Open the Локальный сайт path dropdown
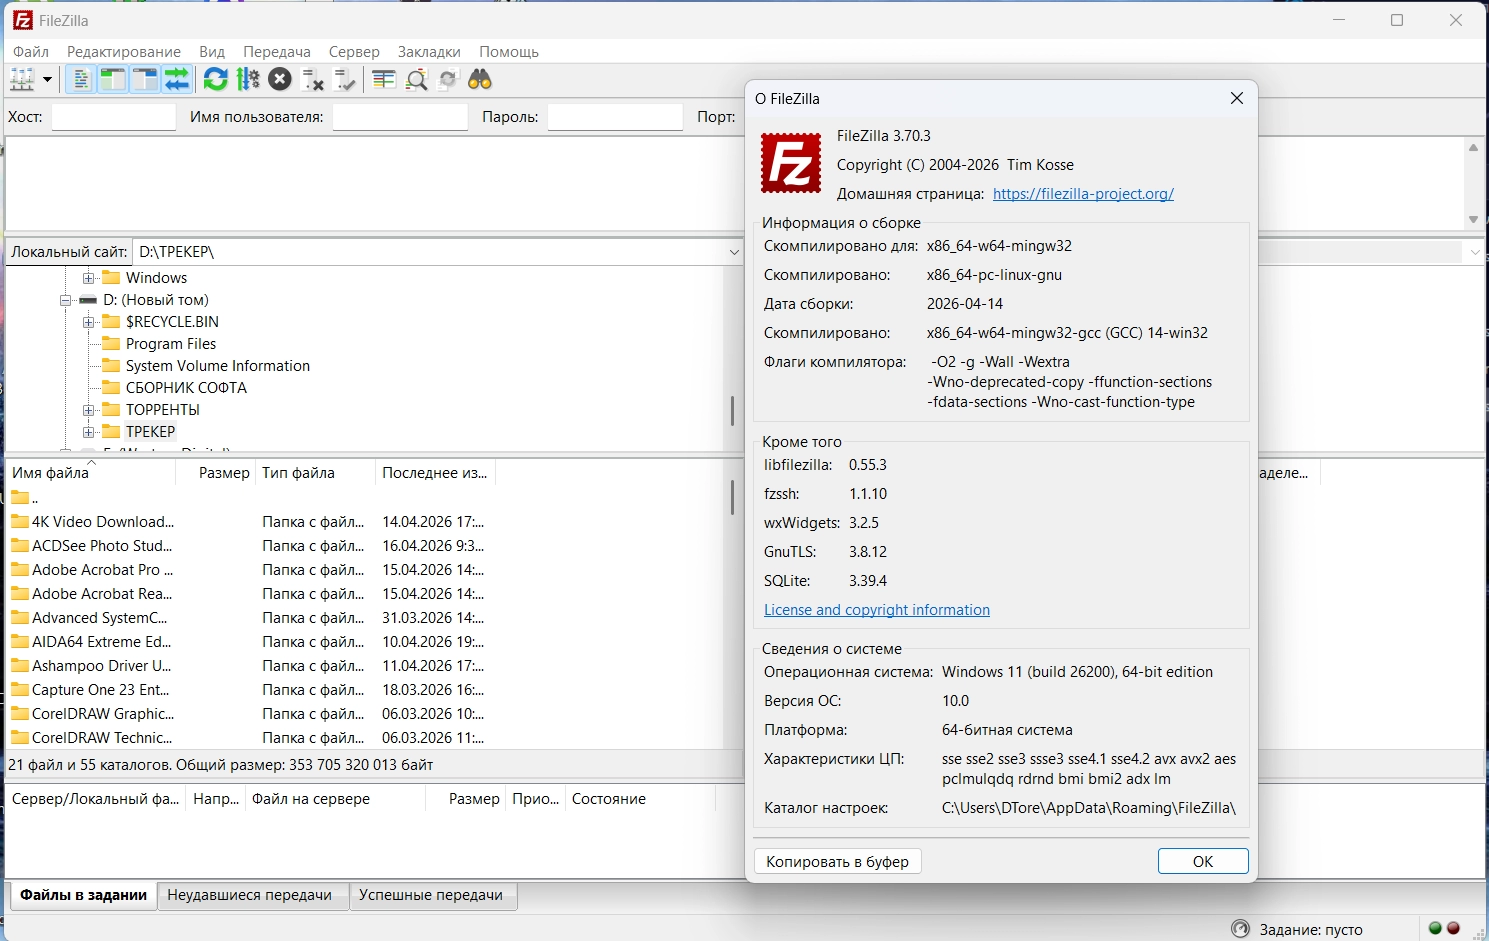 [734, 252]
